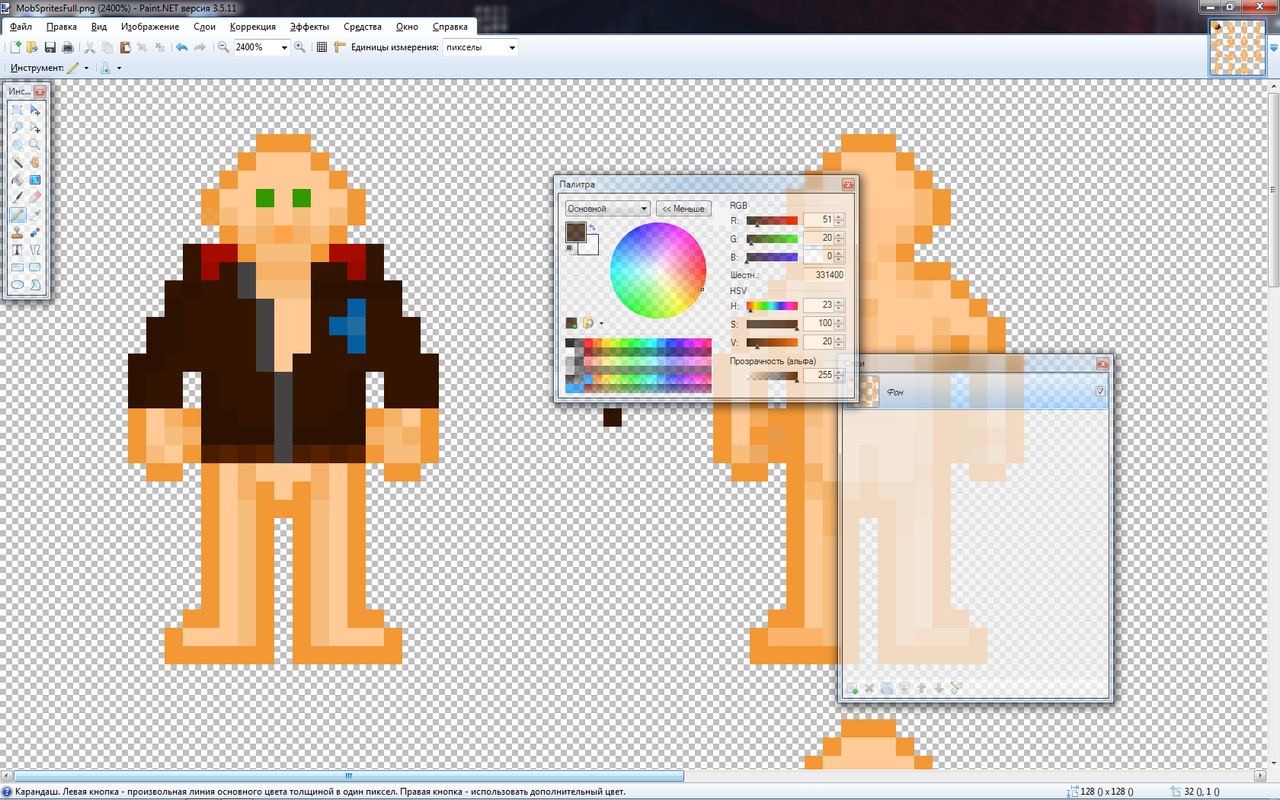Click the New image toolbar icon

(x=16, y=47)
